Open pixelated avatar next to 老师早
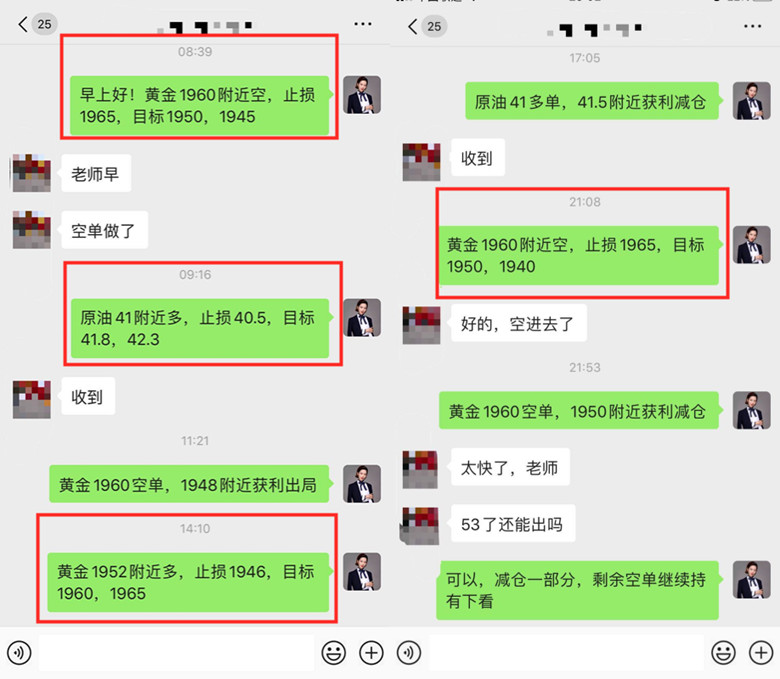Viewport: 780px width, 679px height. [x=31, y=173]
